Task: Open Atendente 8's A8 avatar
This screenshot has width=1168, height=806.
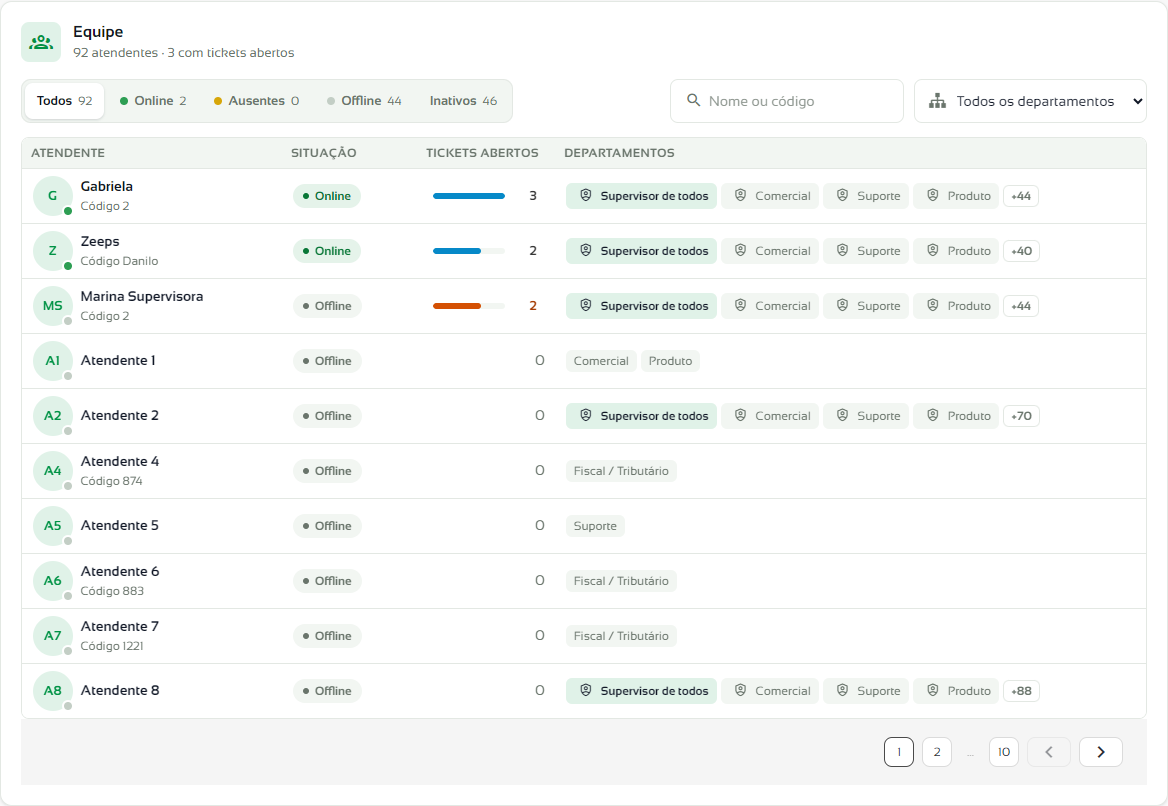Action: [x=53, y=691]
